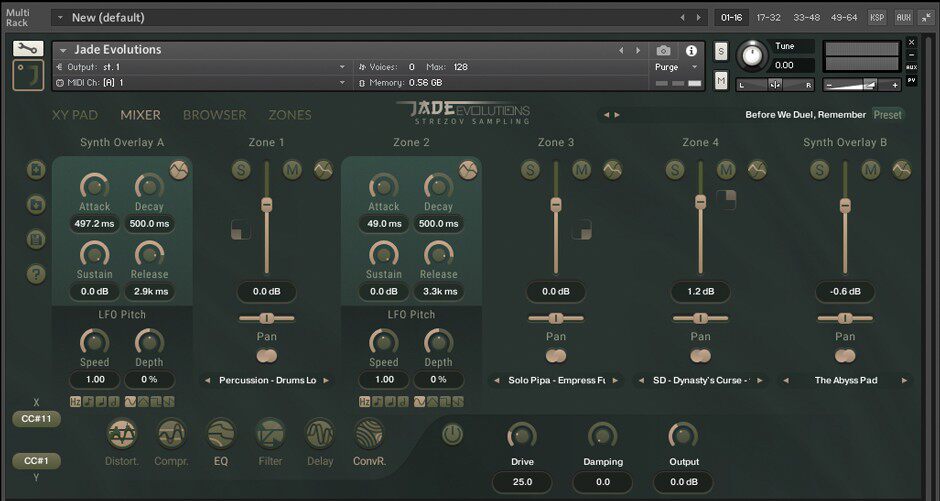
Task: Click the rack minimize view arrows icon
Action: [925, 17]
